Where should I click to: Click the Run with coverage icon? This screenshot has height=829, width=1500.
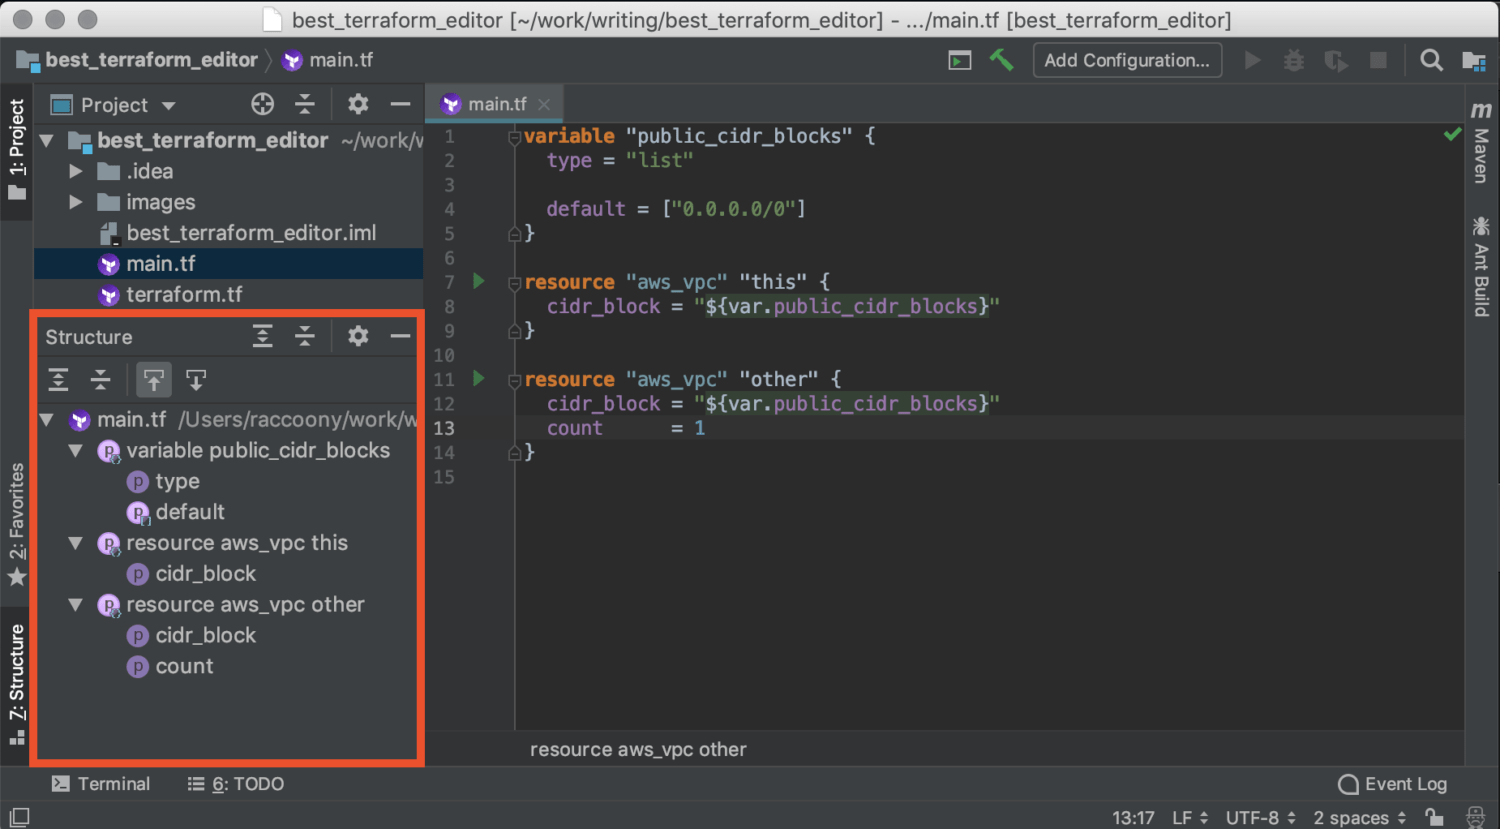coord(1336,61)
